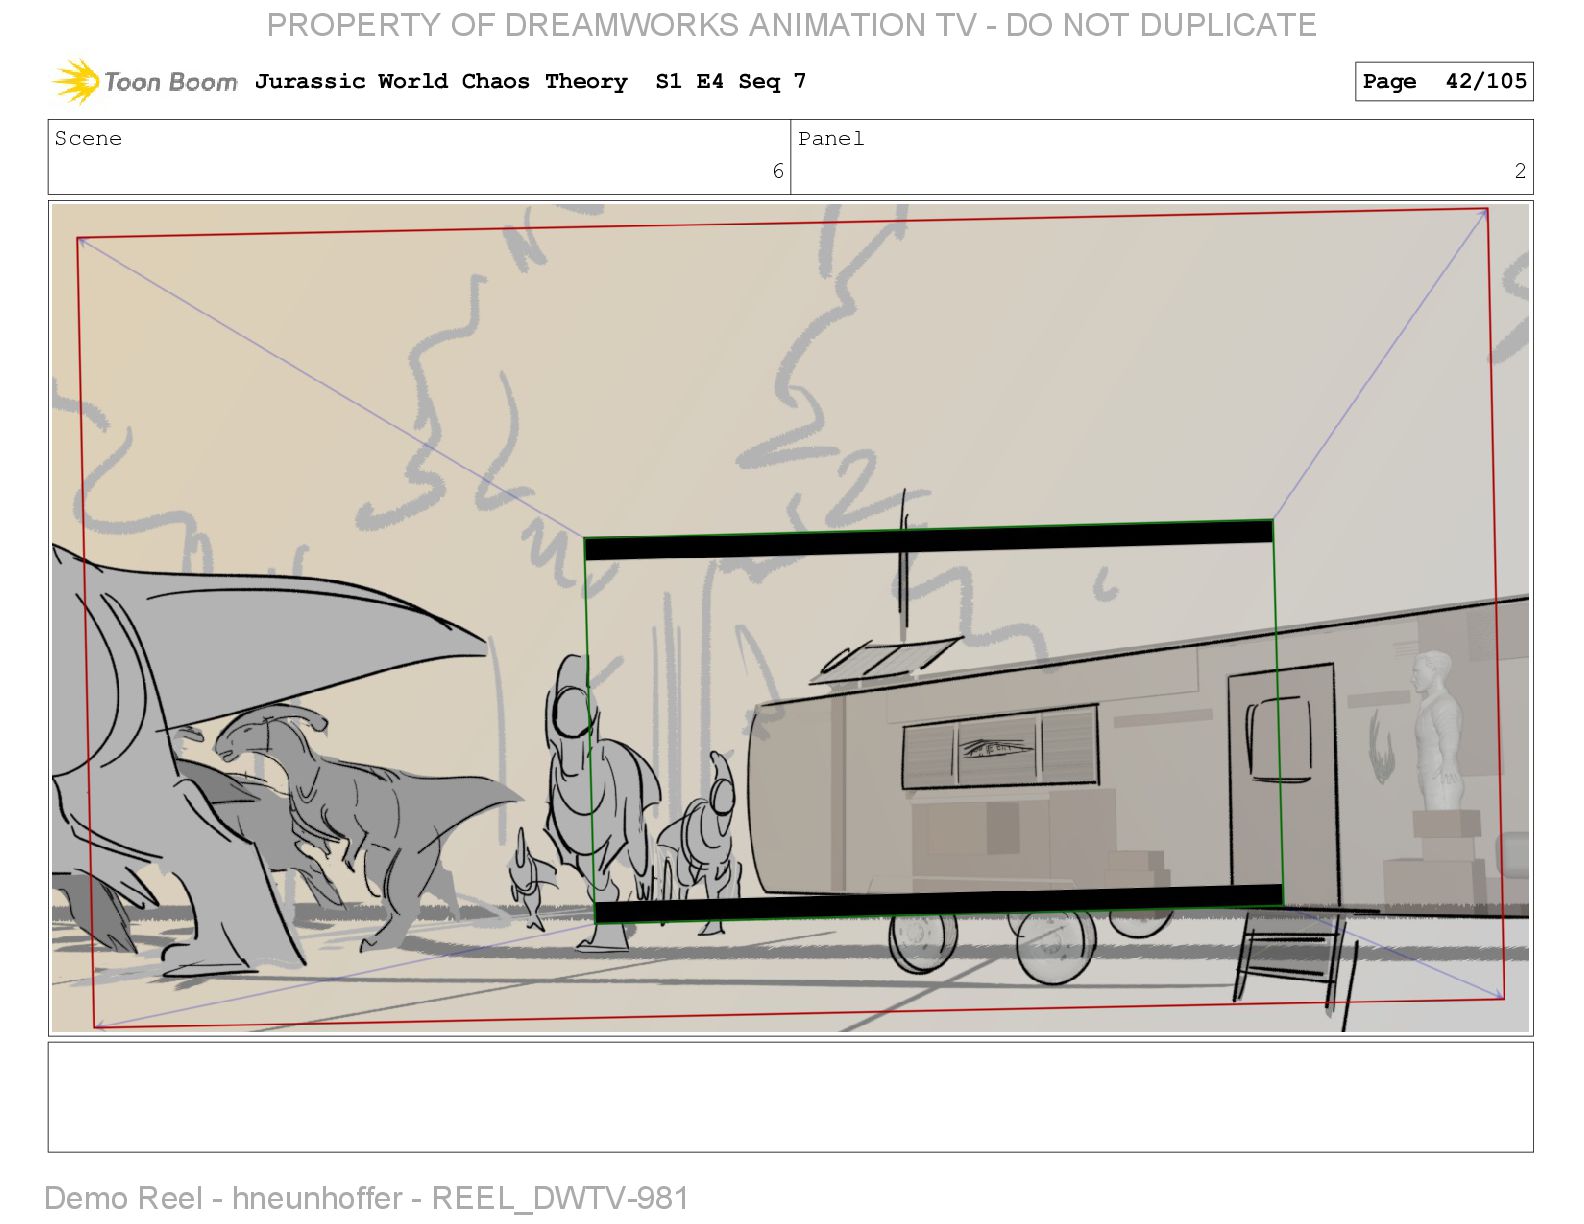Click scene number '6'

(778, 171)
